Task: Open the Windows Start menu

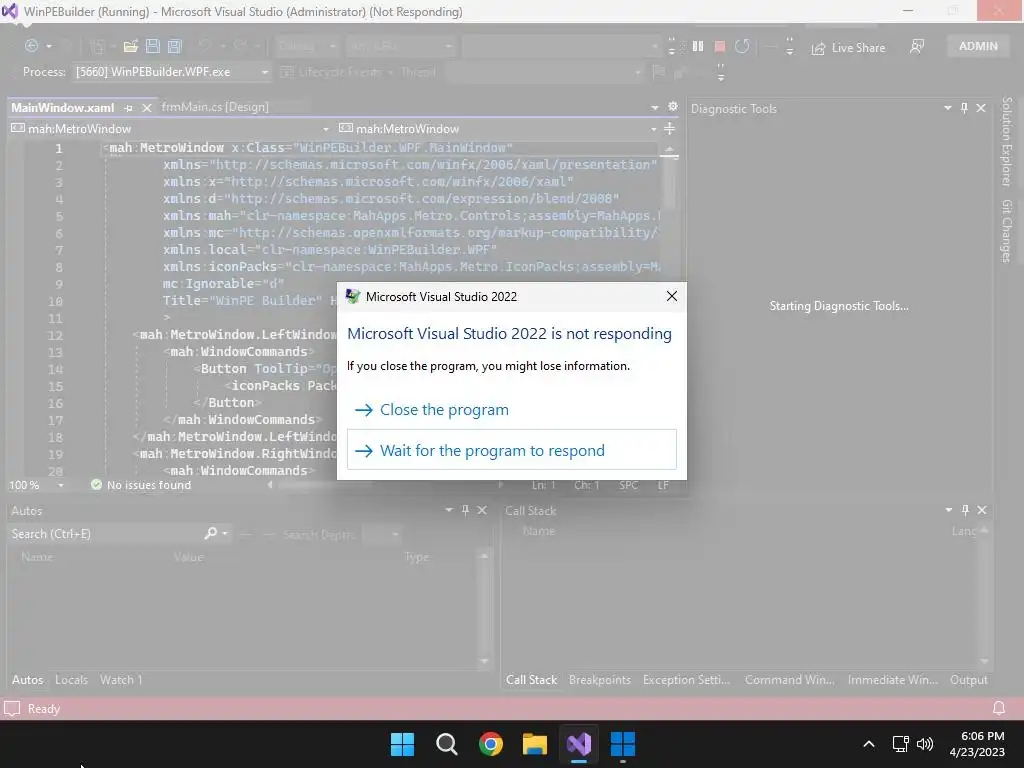Action: pyautogui.click(x=402, y=744)
